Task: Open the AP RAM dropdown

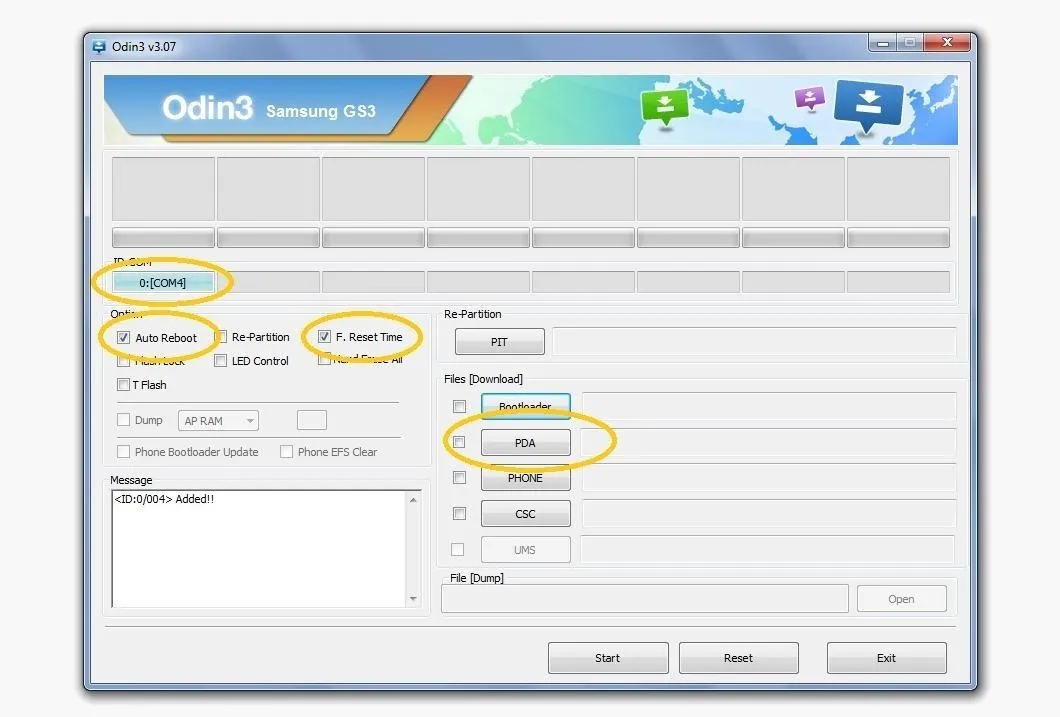Action: point(218,420)
